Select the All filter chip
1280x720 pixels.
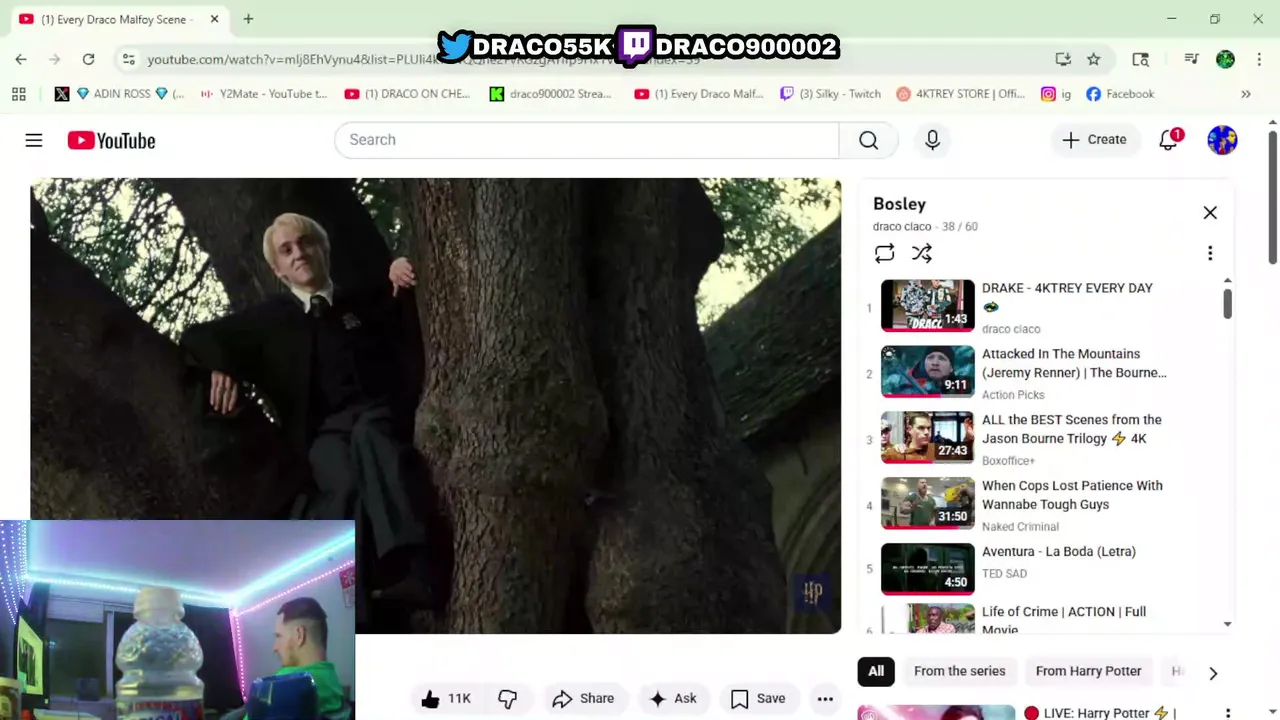tap(876, 671)
